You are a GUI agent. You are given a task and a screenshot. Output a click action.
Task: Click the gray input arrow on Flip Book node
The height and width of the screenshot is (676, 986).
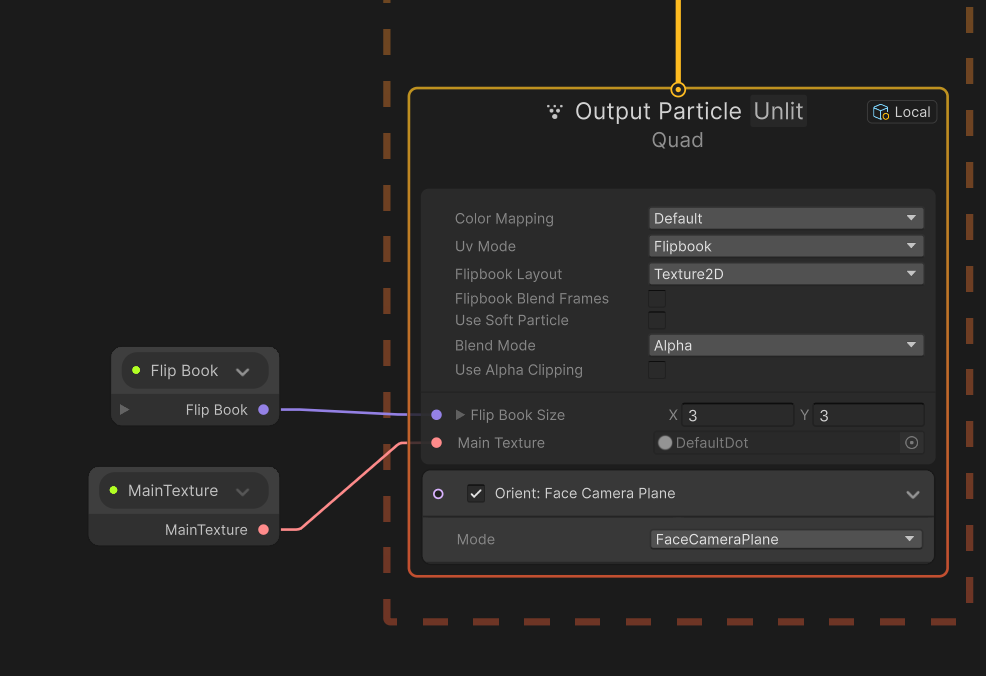123,408
